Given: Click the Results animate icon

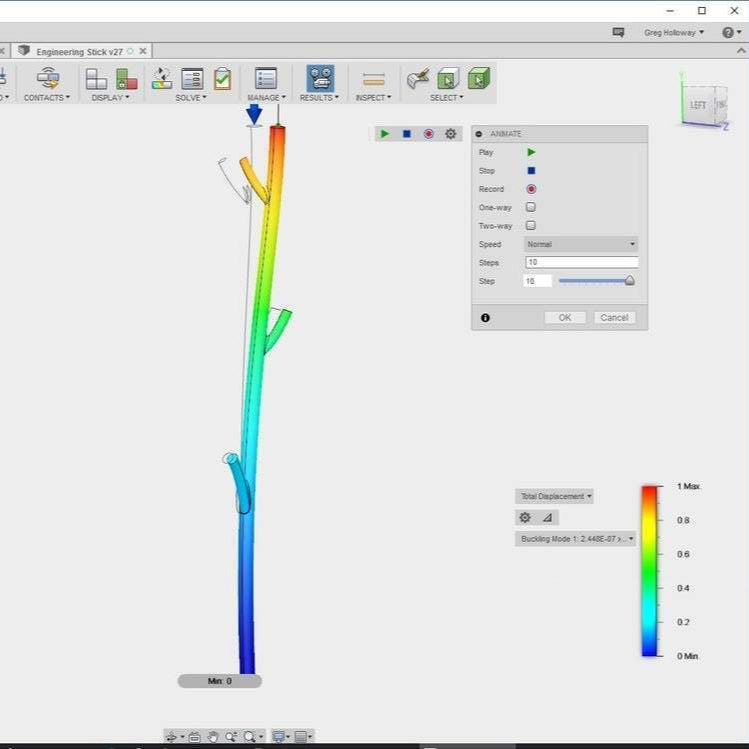Looking at the screenshot, I should coord(320,79).
